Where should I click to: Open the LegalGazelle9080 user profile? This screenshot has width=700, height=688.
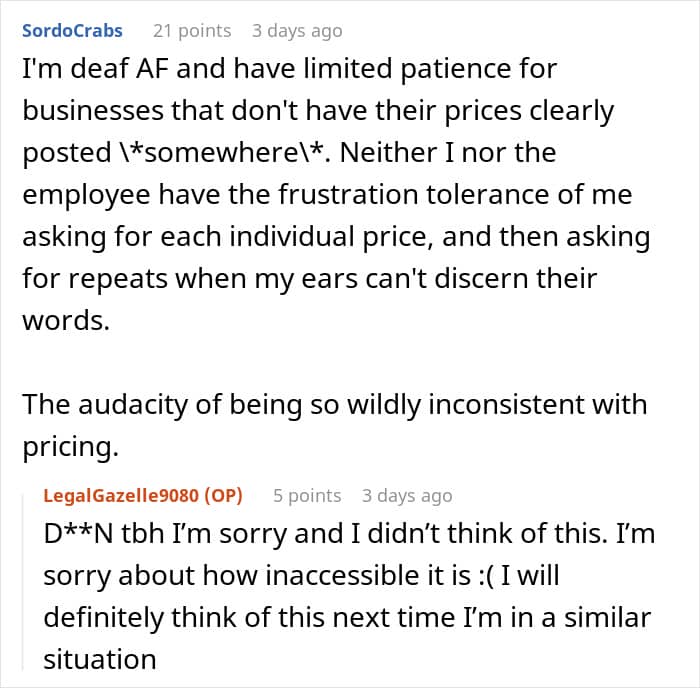coord(121,496)
